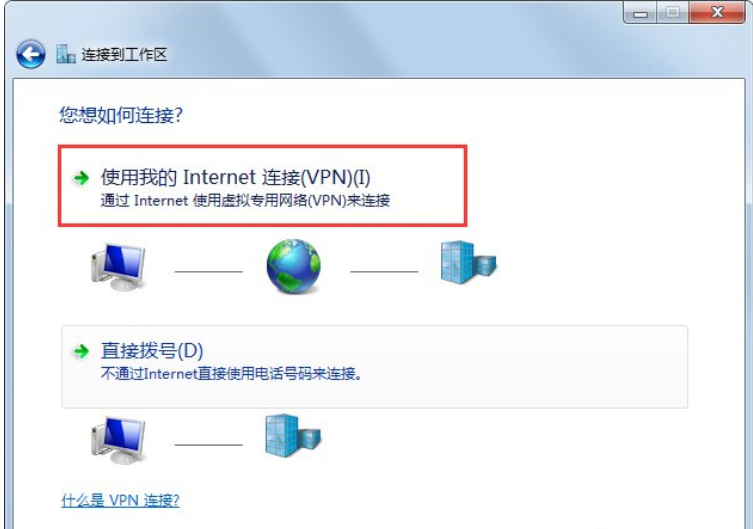Minimize the window
The height and width of the screenshot is (529, 753).
click(640, 12)
